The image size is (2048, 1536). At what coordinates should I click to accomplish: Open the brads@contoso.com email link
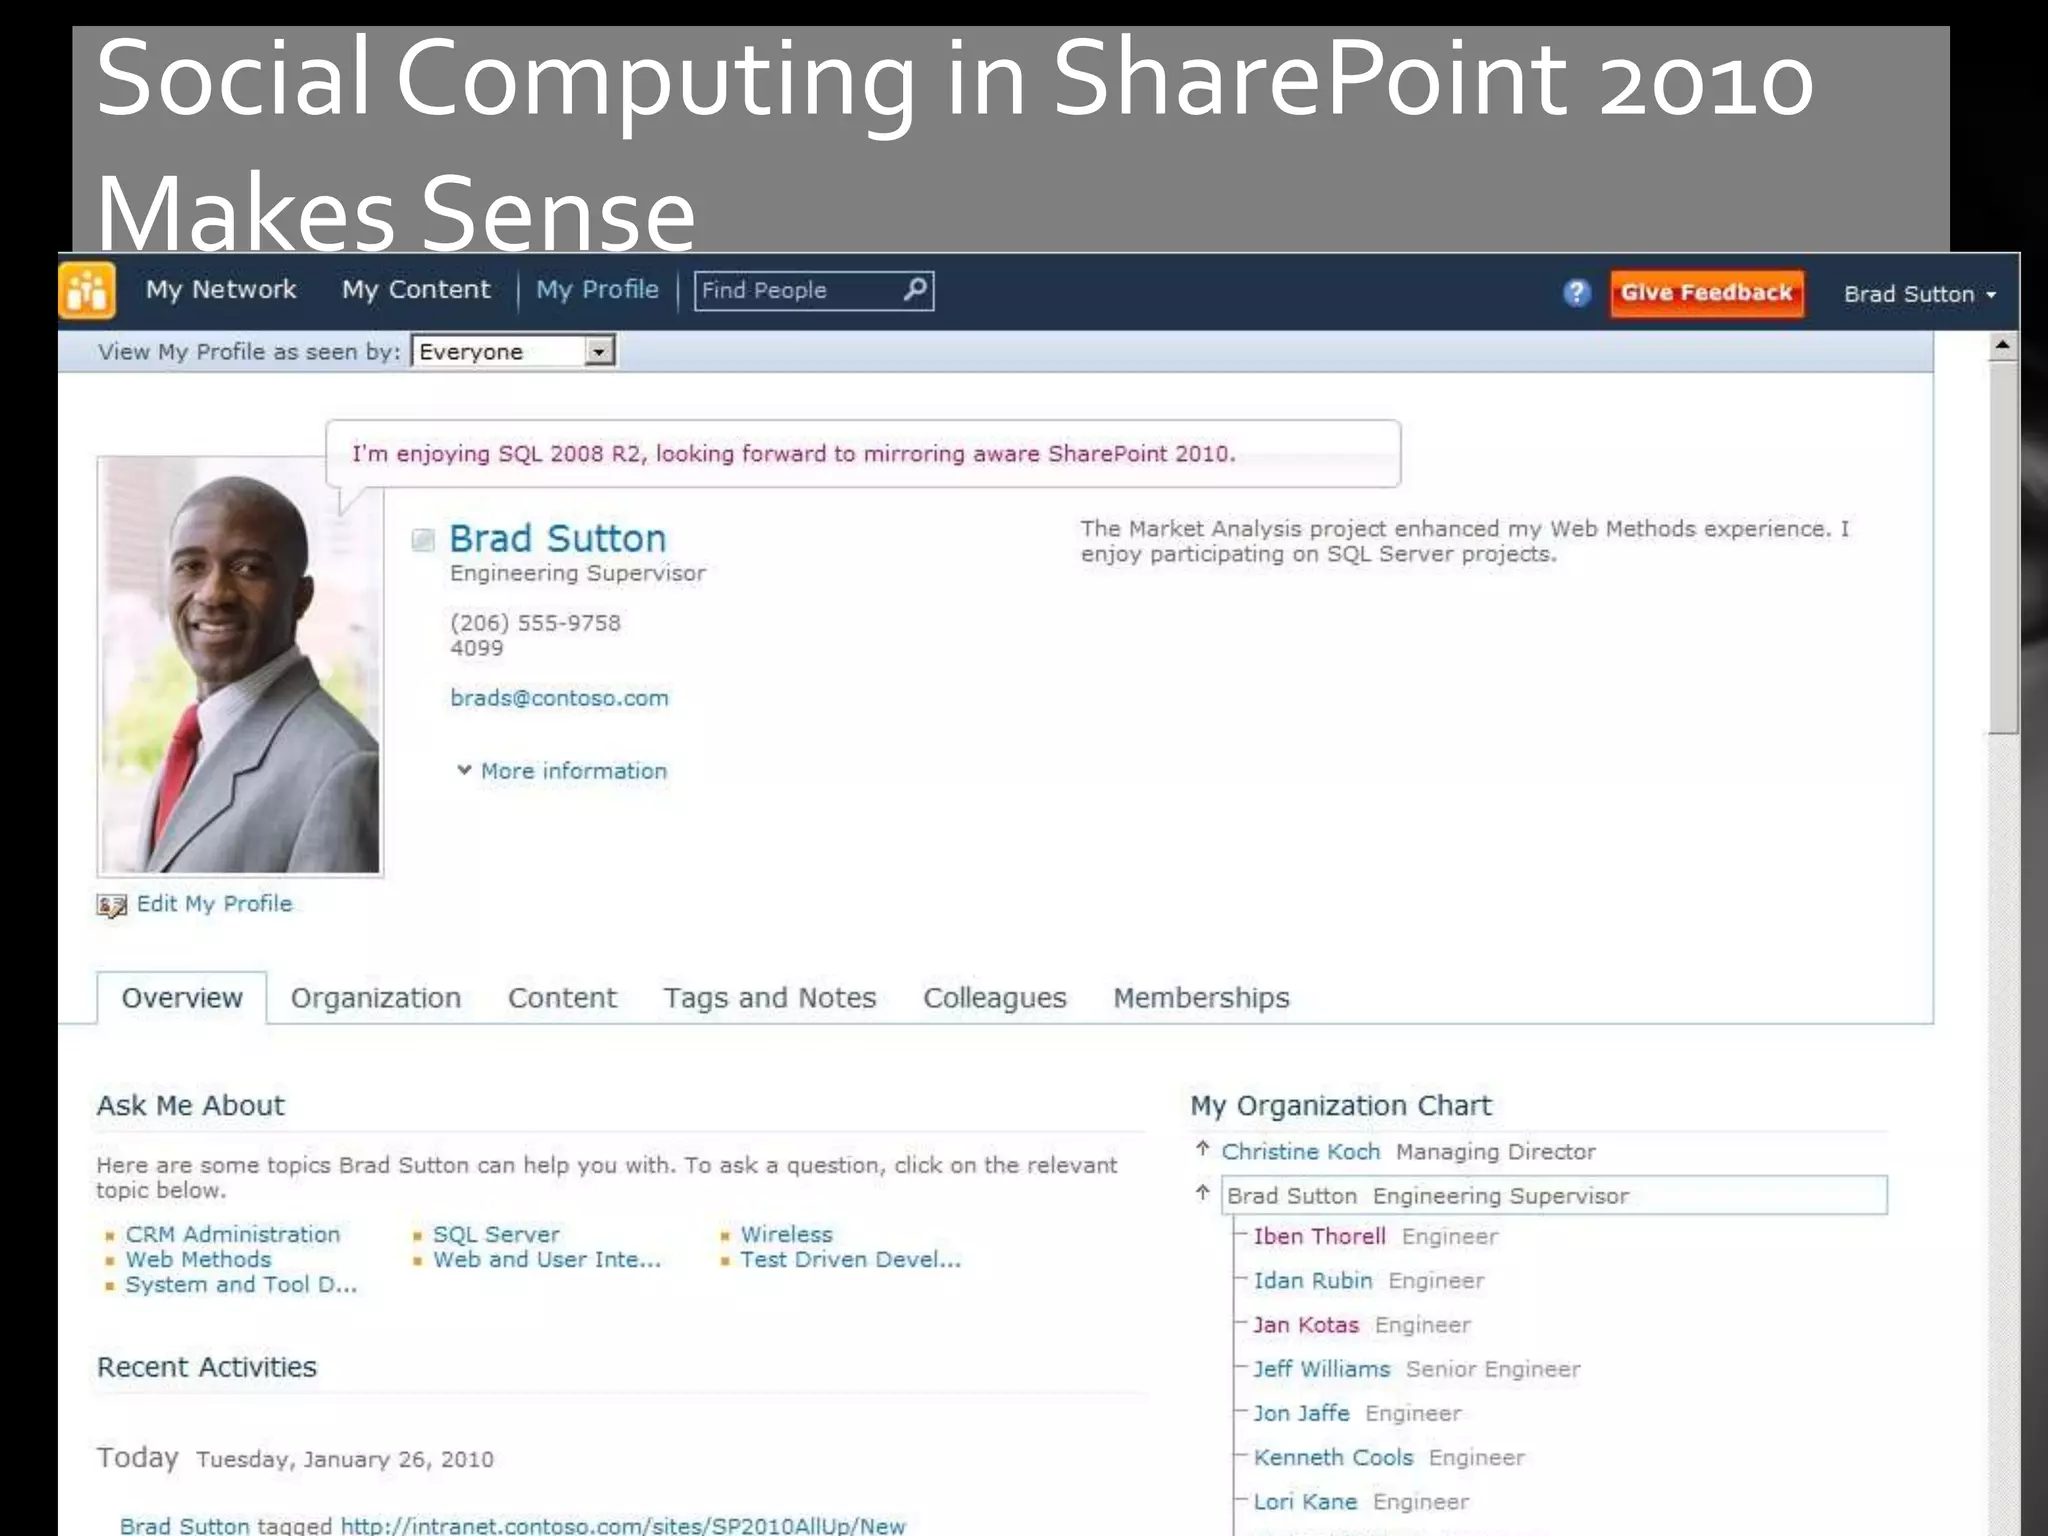(x=559, y=698)
